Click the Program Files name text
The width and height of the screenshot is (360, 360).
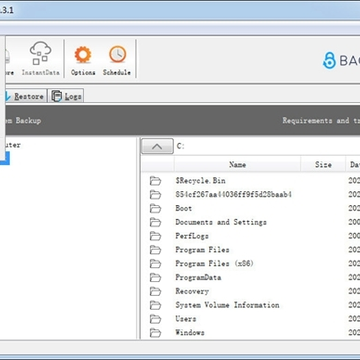202,250
